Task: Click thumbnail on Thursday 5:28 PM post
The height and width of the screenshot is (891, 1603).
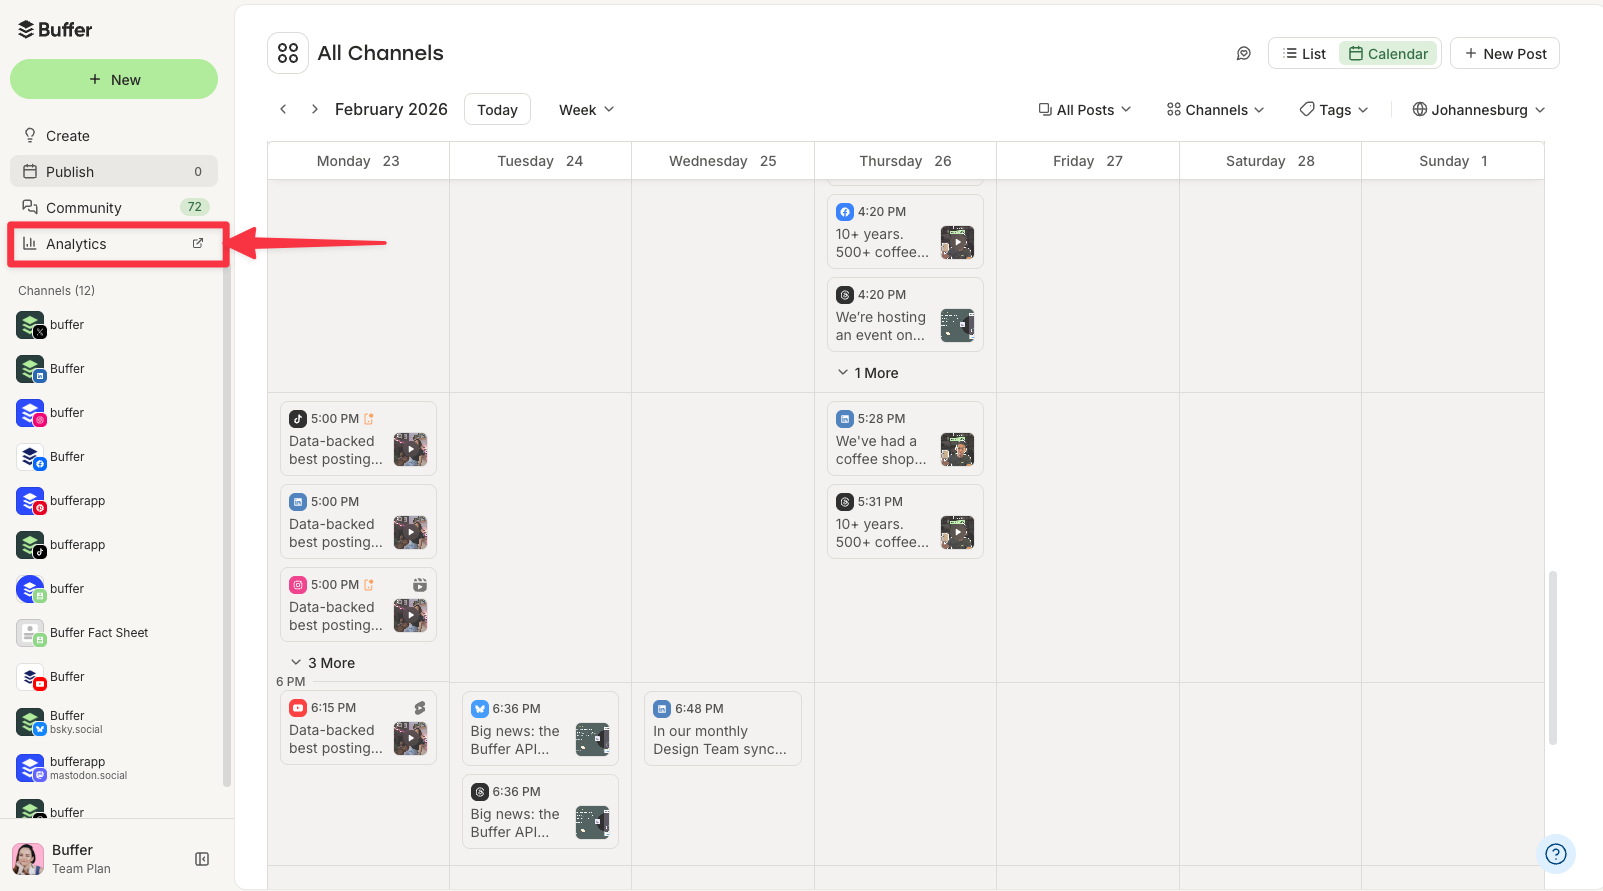Action: (x=957, y=450)
